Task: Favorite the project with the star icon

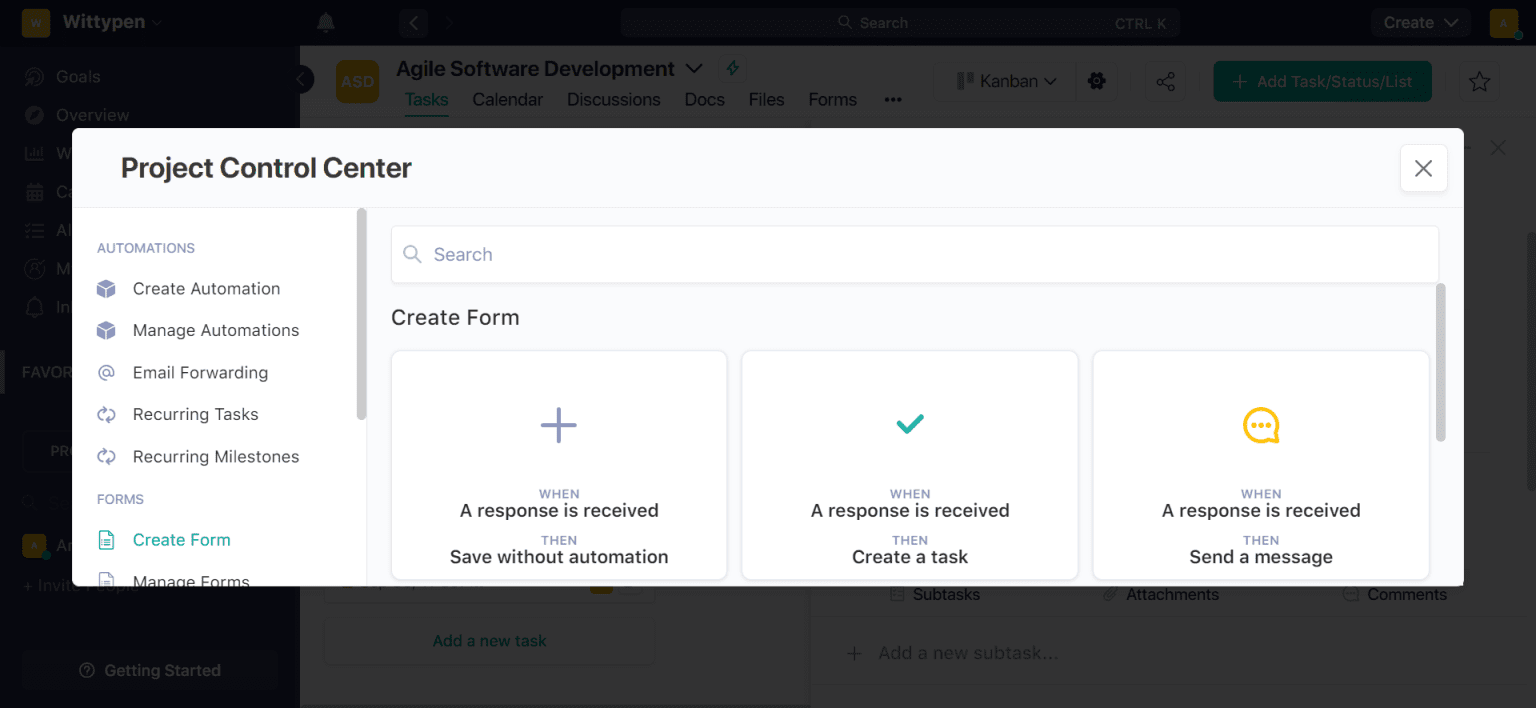Action: point(1479,81)
